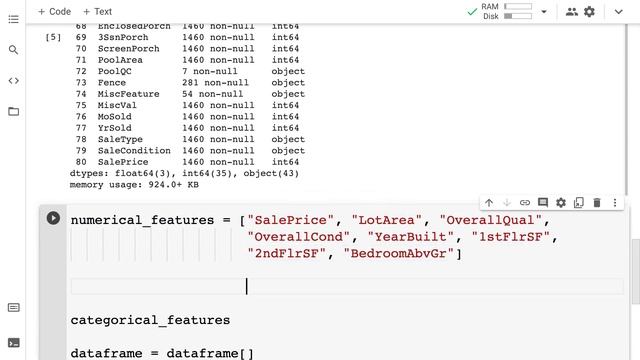Add a new Code cell
640x360 pixels.
point(54,11)
